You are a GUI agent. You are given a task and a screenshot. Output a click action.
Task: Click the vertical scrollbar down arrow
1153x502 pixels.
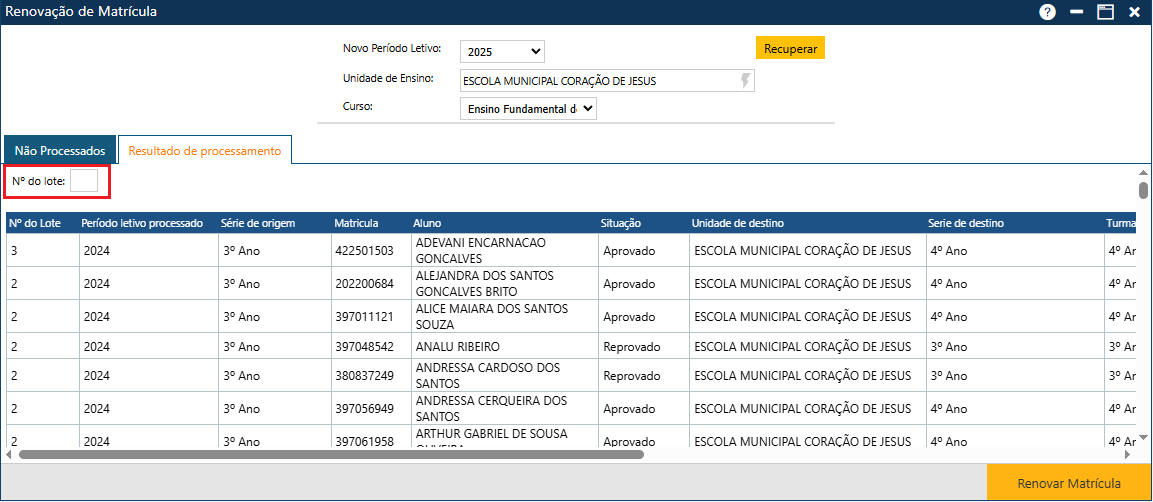point(1143,438)
